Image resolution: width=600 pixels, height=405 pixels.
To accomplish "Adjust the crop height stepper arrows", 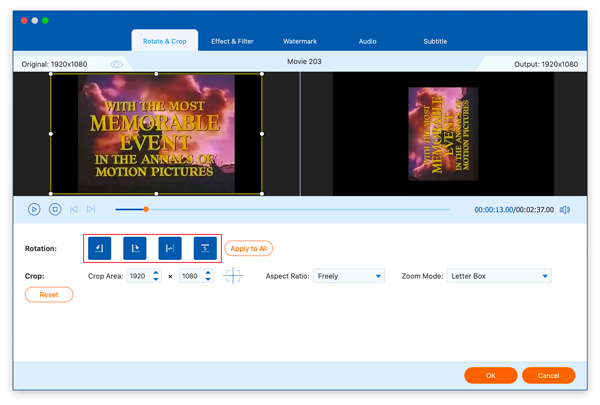I will click(209, 276).
